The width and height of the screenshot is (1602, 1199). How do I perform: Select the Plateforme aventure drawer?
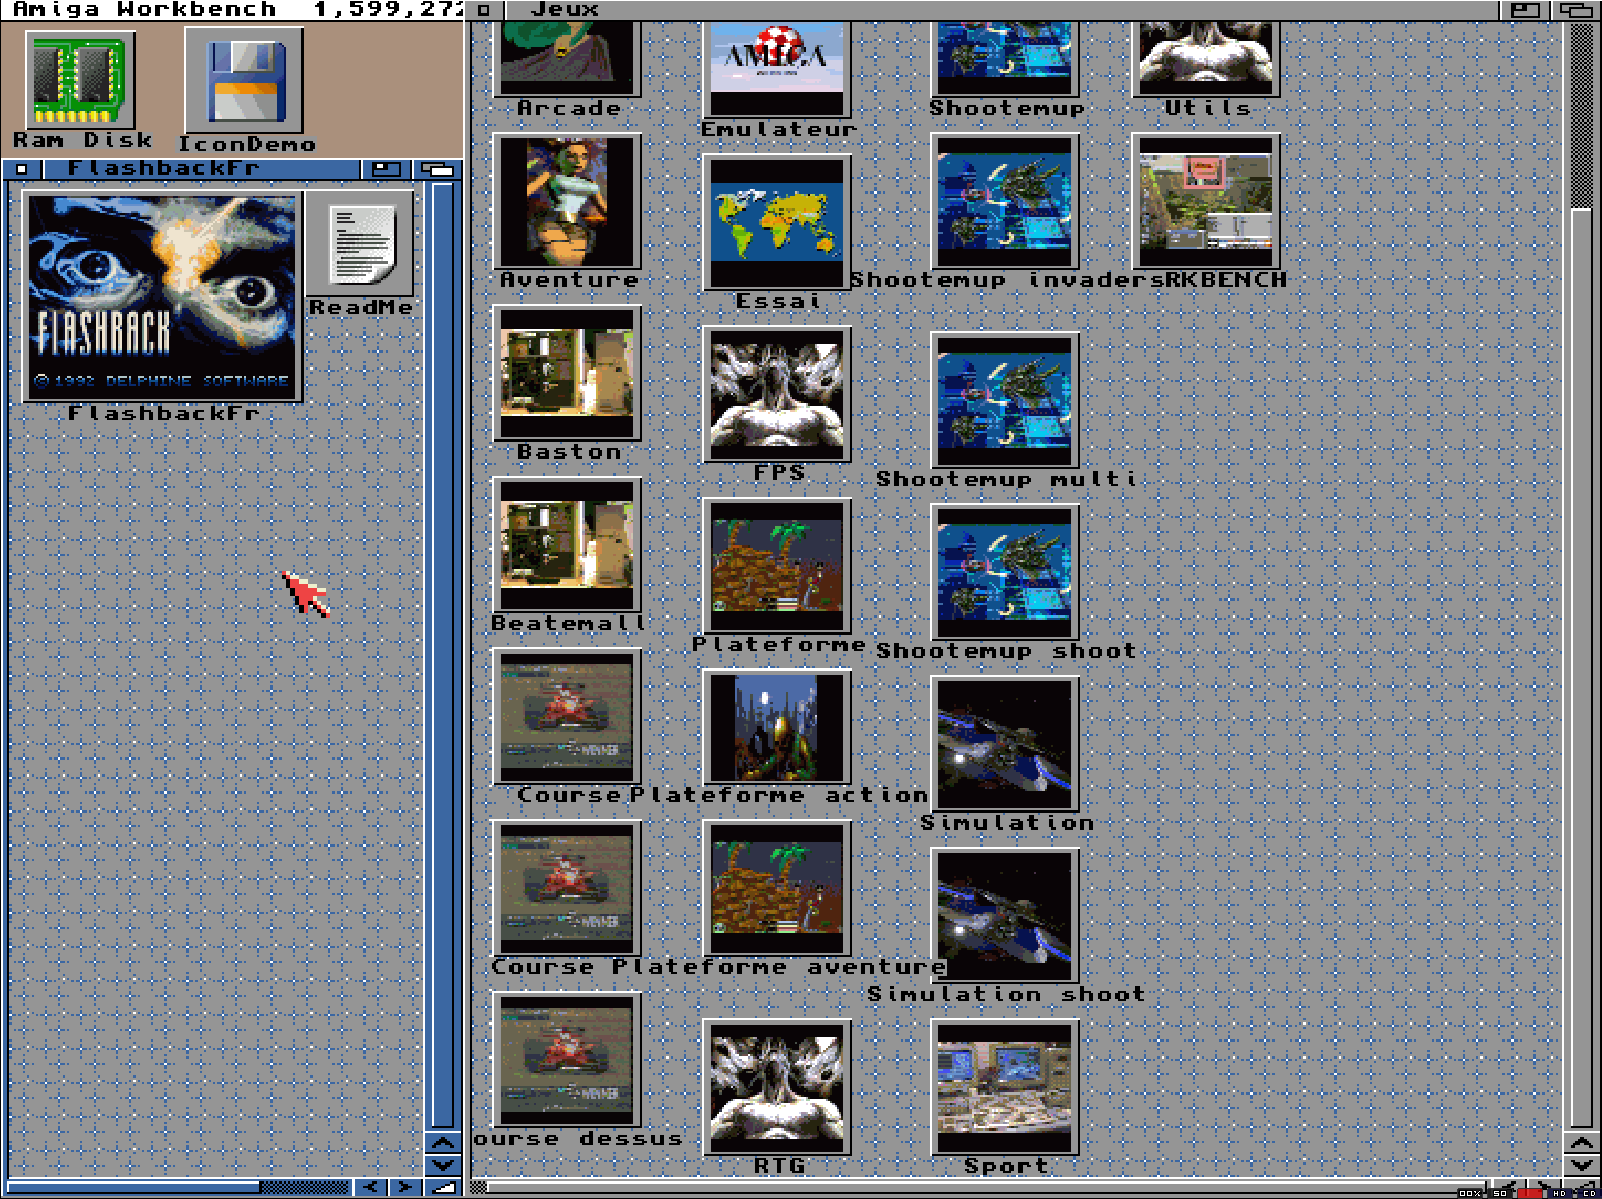(777, 888)
